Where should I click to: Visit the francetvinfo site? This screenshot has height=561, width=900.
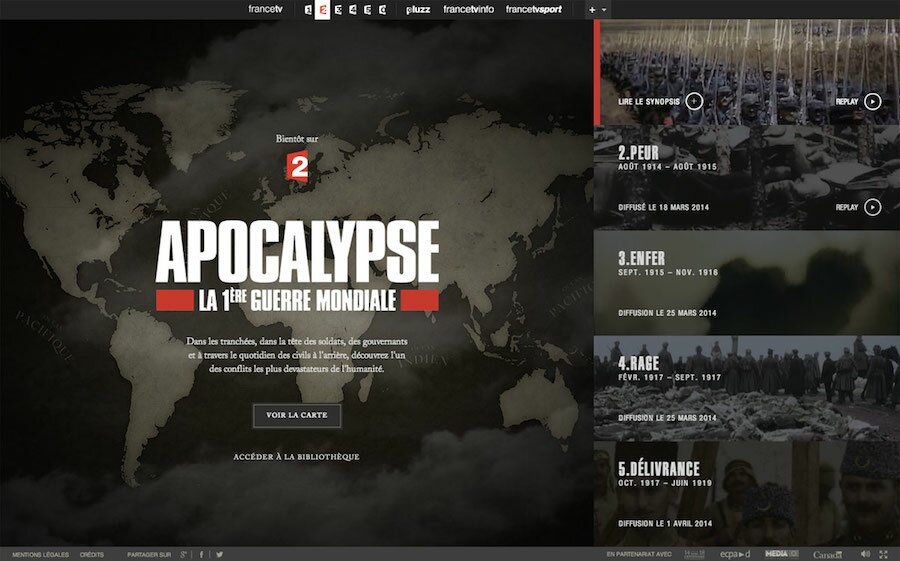coord(468,9)
